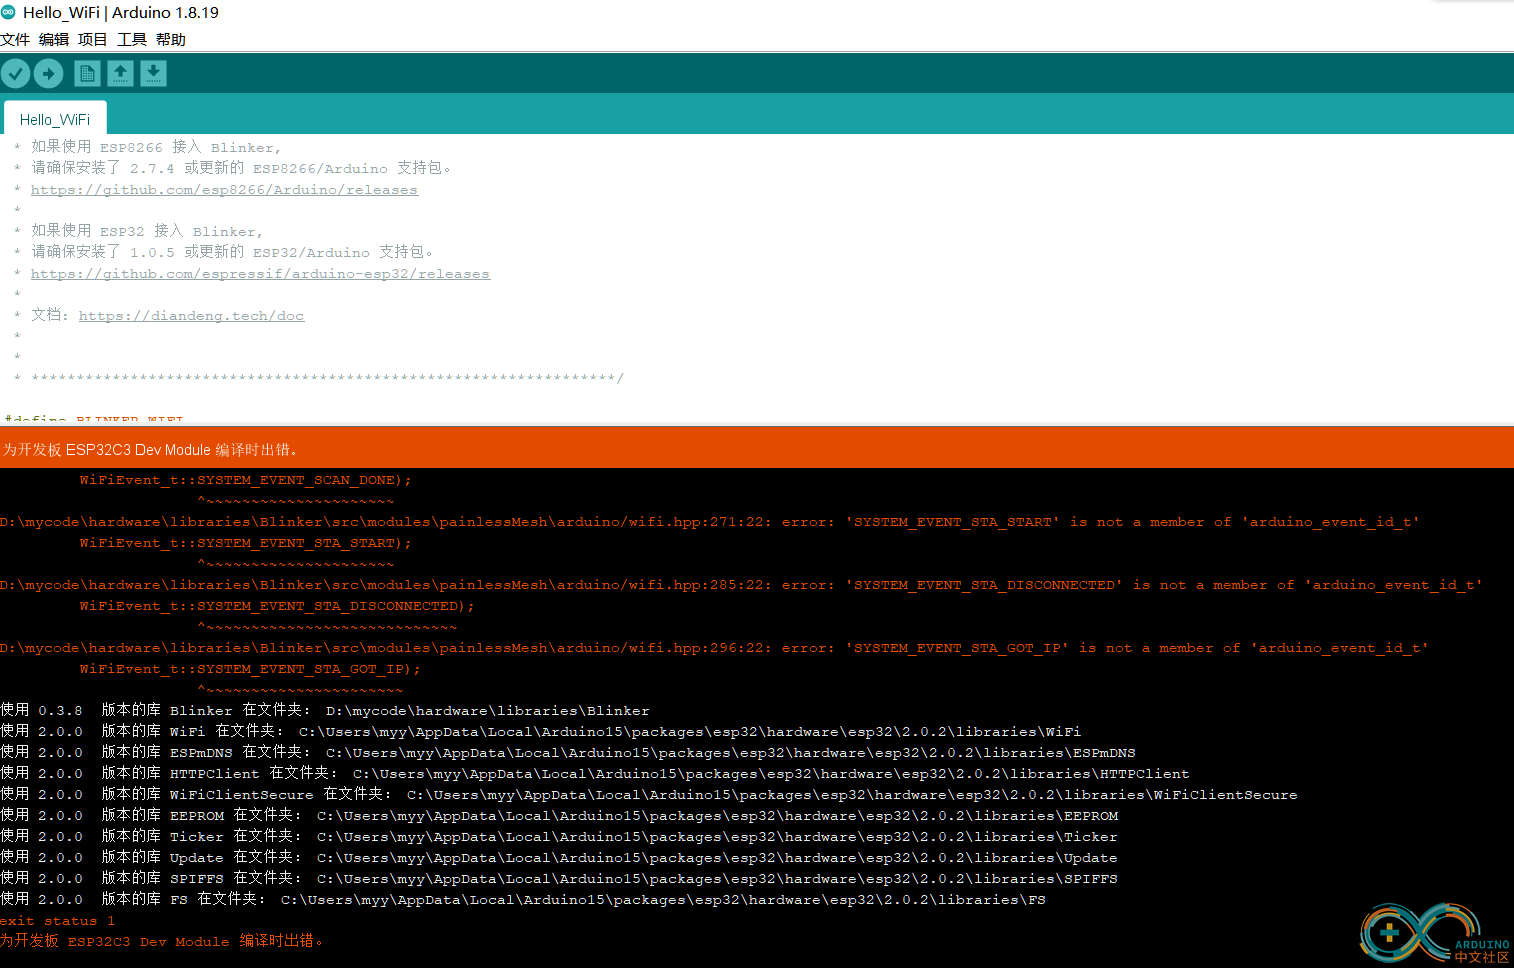This screenshot has width=1514, height=968.
Task: Click the WiFiEvent_t::SYSTEM_EVENT_SCAN_DONE code line
Action: 245,480
